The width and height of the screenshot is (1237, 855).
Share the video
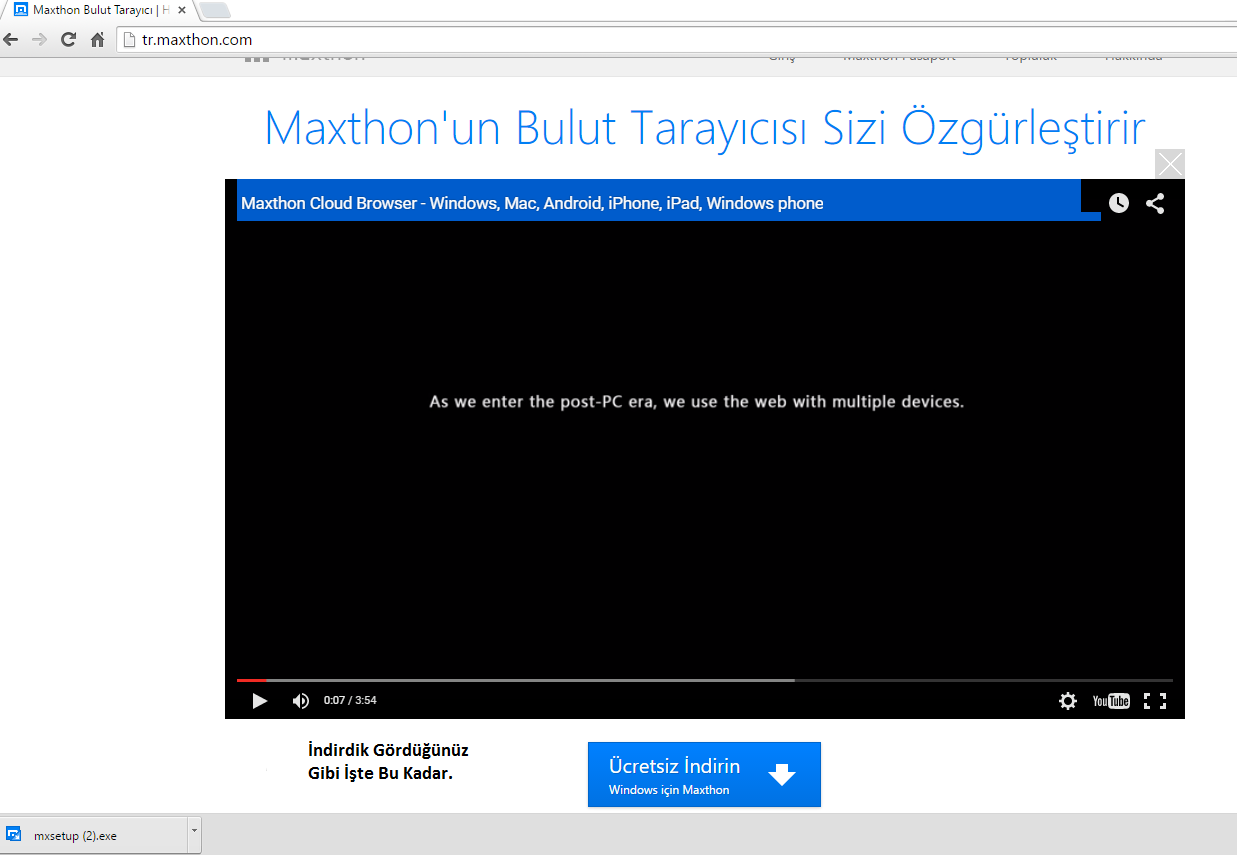(x=1155, y=203)
